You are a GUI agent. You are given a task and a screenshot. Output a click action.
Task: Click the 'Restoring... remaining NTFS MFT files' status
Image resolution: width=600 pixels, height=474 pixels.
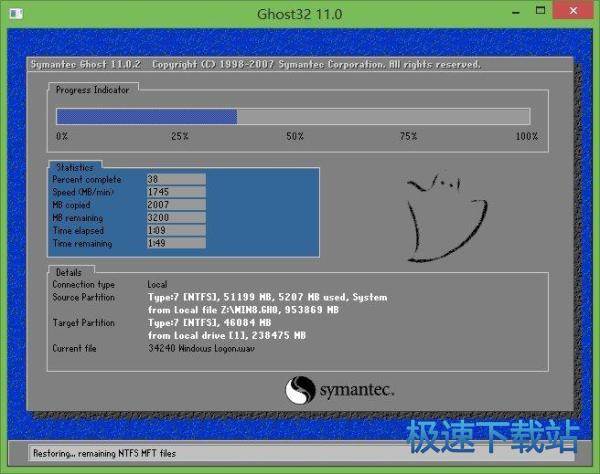click(x=104, y=453)
